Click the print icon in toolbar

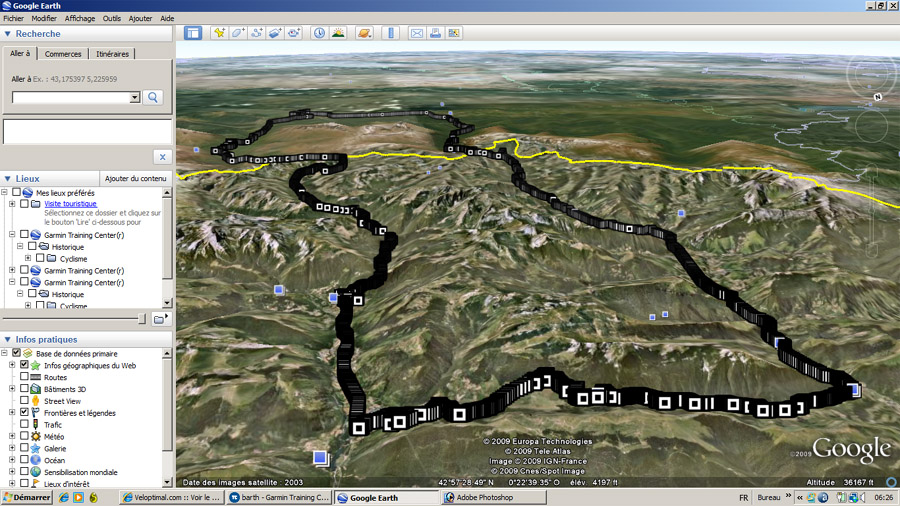tap(435, 33)
